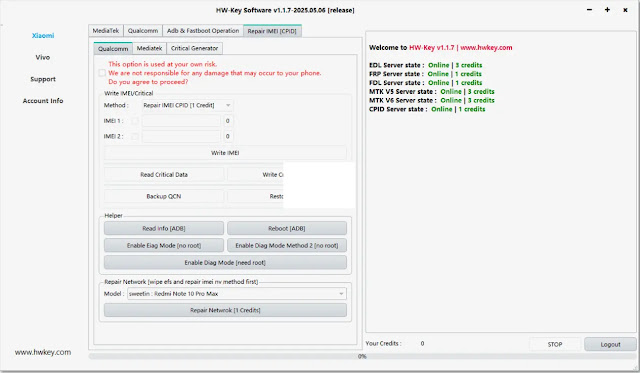Focus the IMEI 2 input field
The image size is (640, 373).
click(x=181, y=136)
